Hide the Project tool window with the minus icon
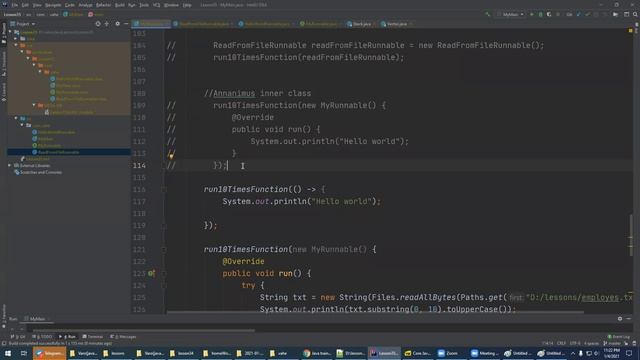 click(126, 24)
